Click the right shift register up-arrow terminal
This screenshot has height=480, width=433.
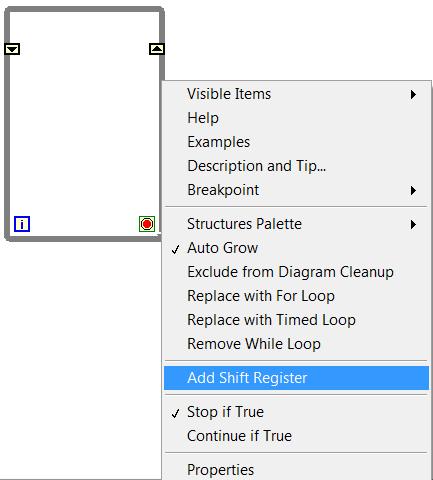[156, 49]
